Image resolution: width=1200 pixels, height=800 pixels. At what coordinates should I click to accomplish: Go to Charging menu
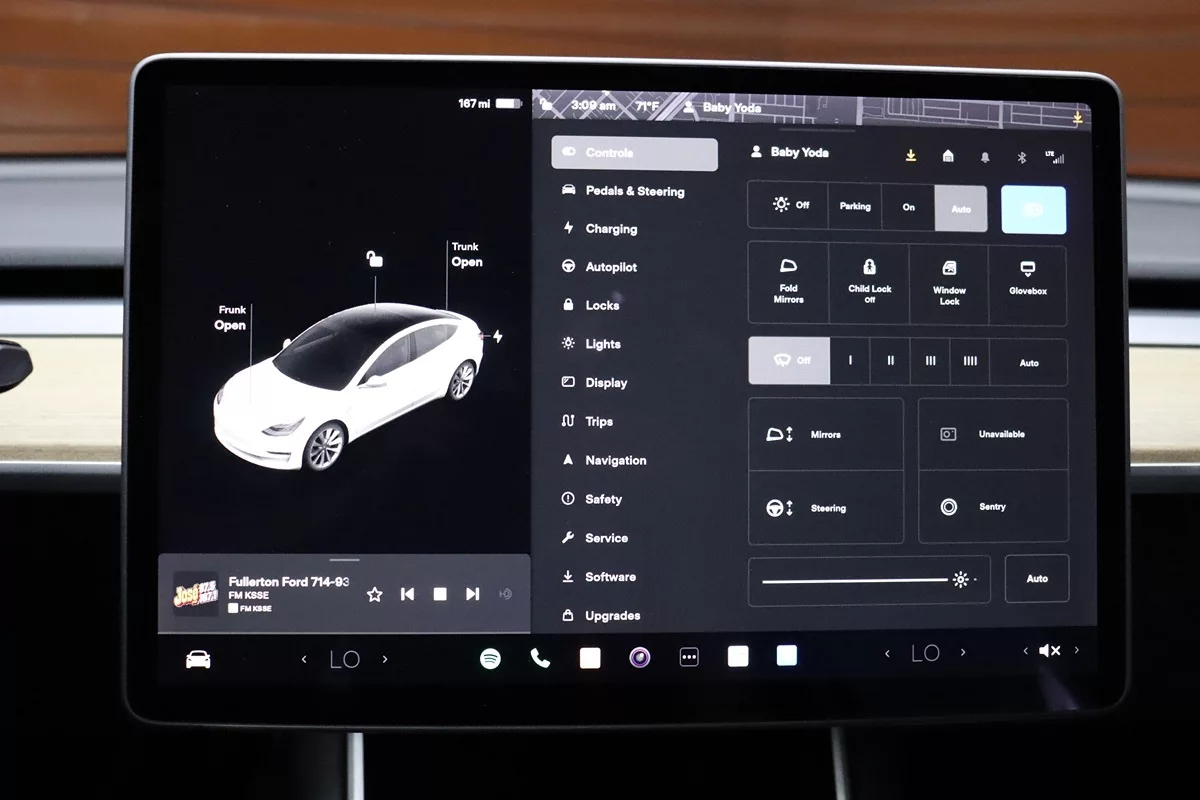click(x=610, y=229)
